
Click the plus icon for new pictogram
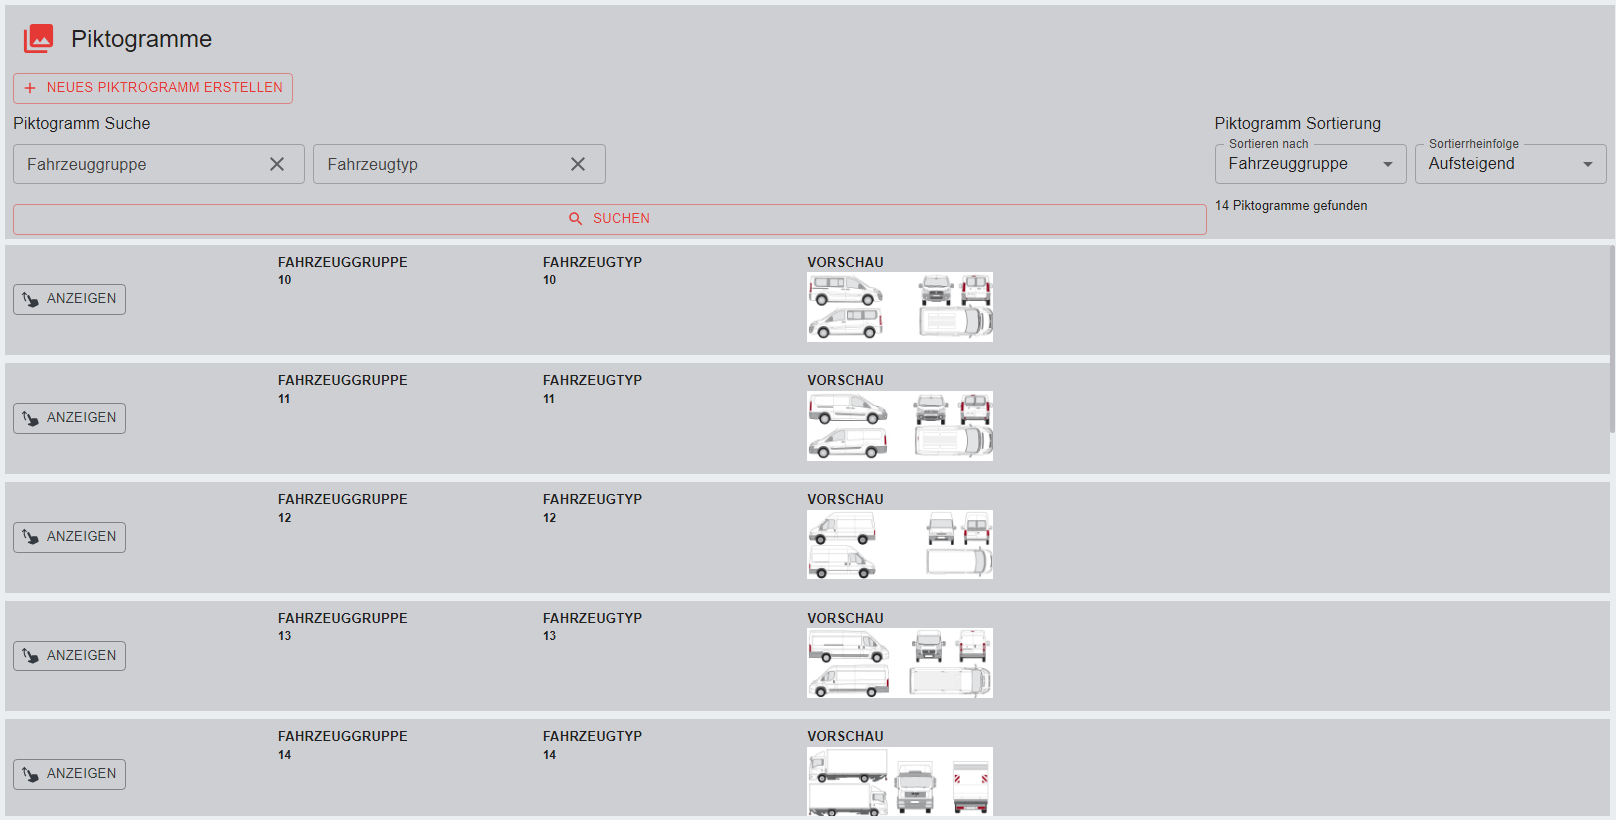(x=30, y=88)
